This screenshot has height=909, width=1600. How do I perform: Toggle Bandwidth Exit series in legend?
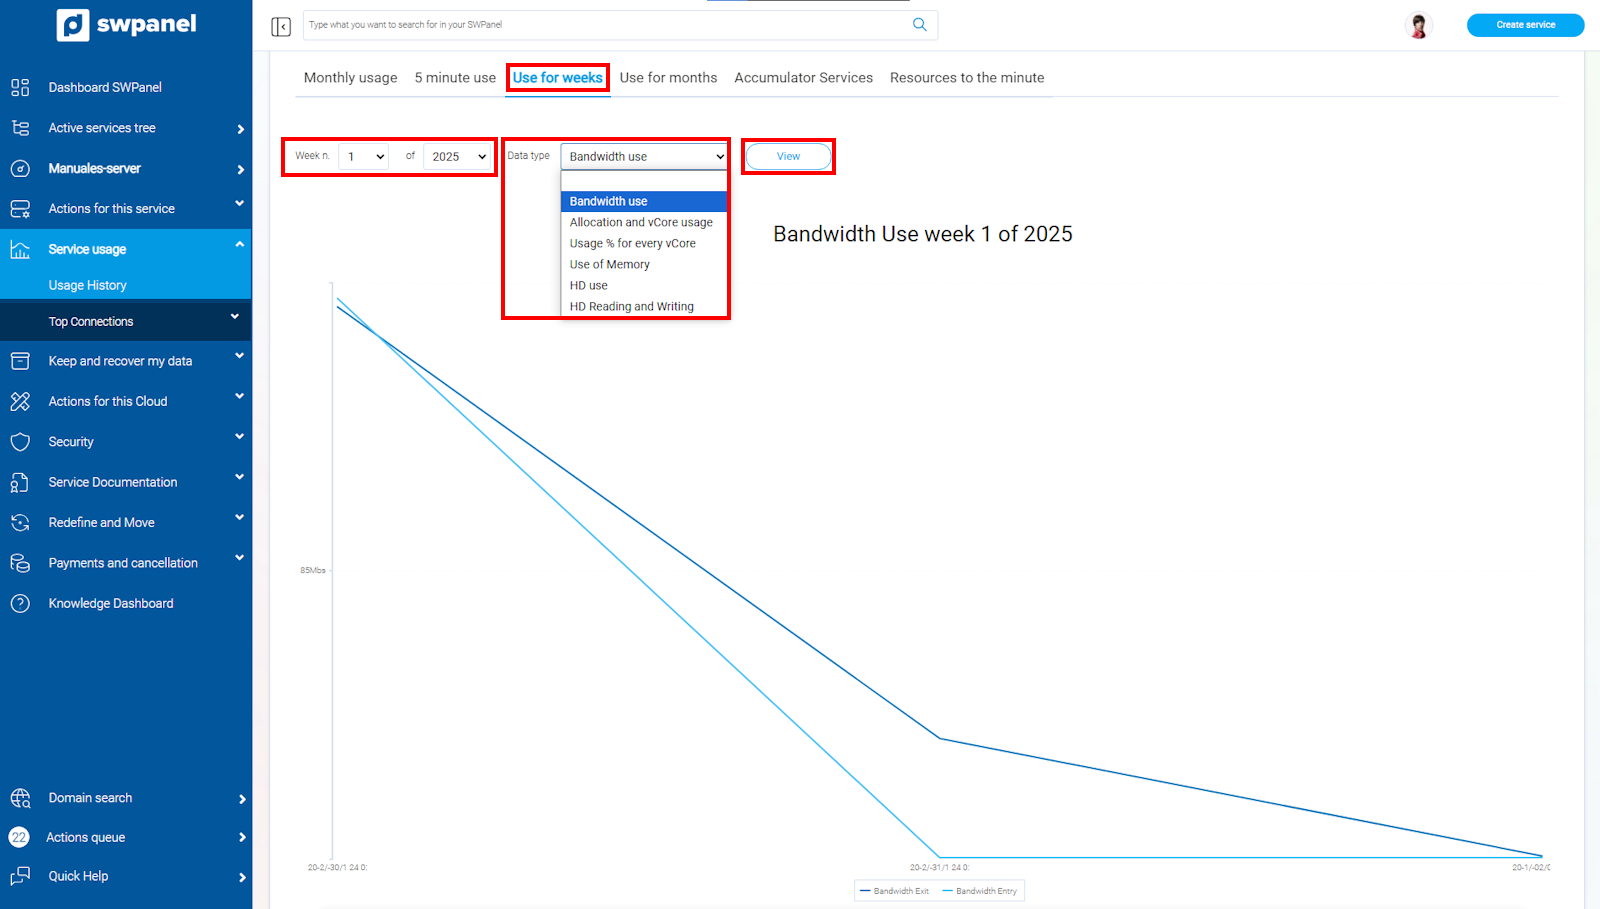pyautogui.click(x=894, y=891)
